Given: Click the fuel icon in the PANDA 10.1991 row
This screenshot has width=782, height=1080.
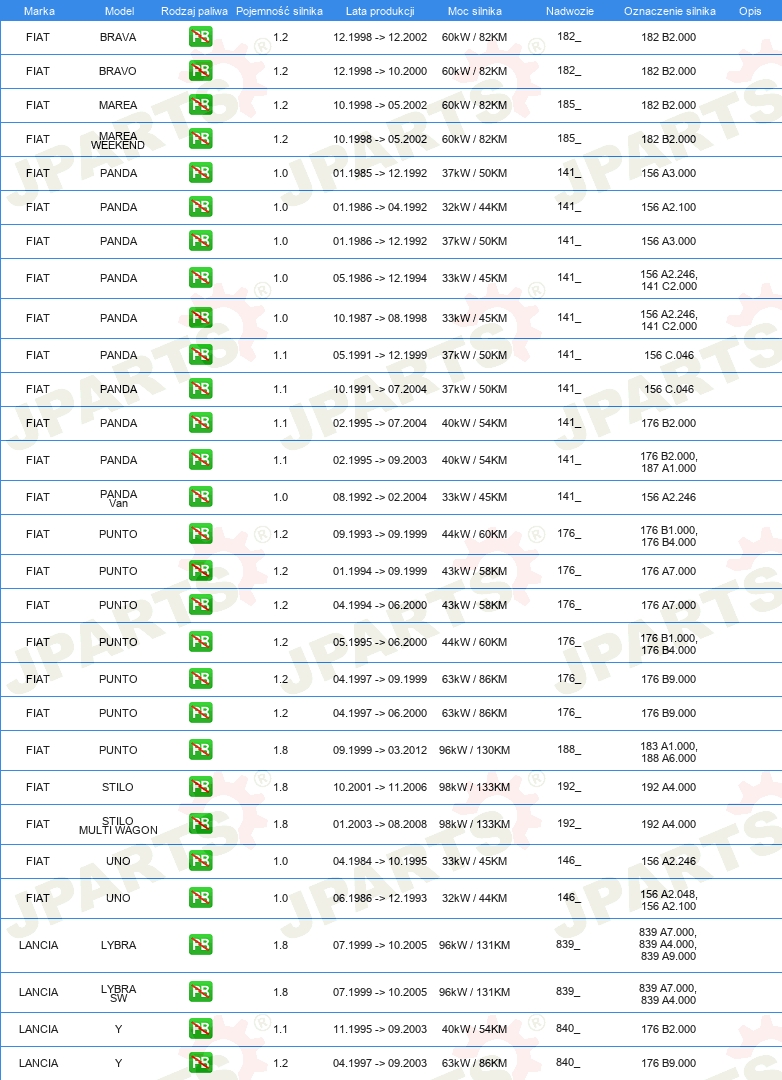Looking at the screenshot, I should pyautogui.click(x=200, y=388).
